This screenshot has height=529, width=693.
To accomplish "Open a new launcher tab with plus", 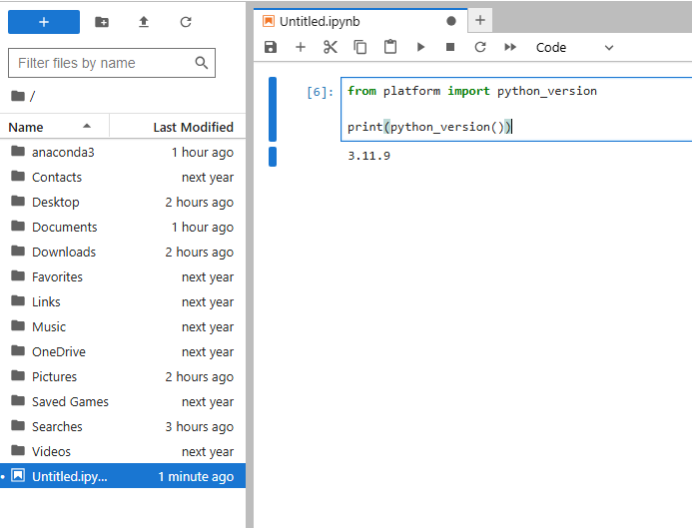I will pyautogui.click(x=480, y=20).
